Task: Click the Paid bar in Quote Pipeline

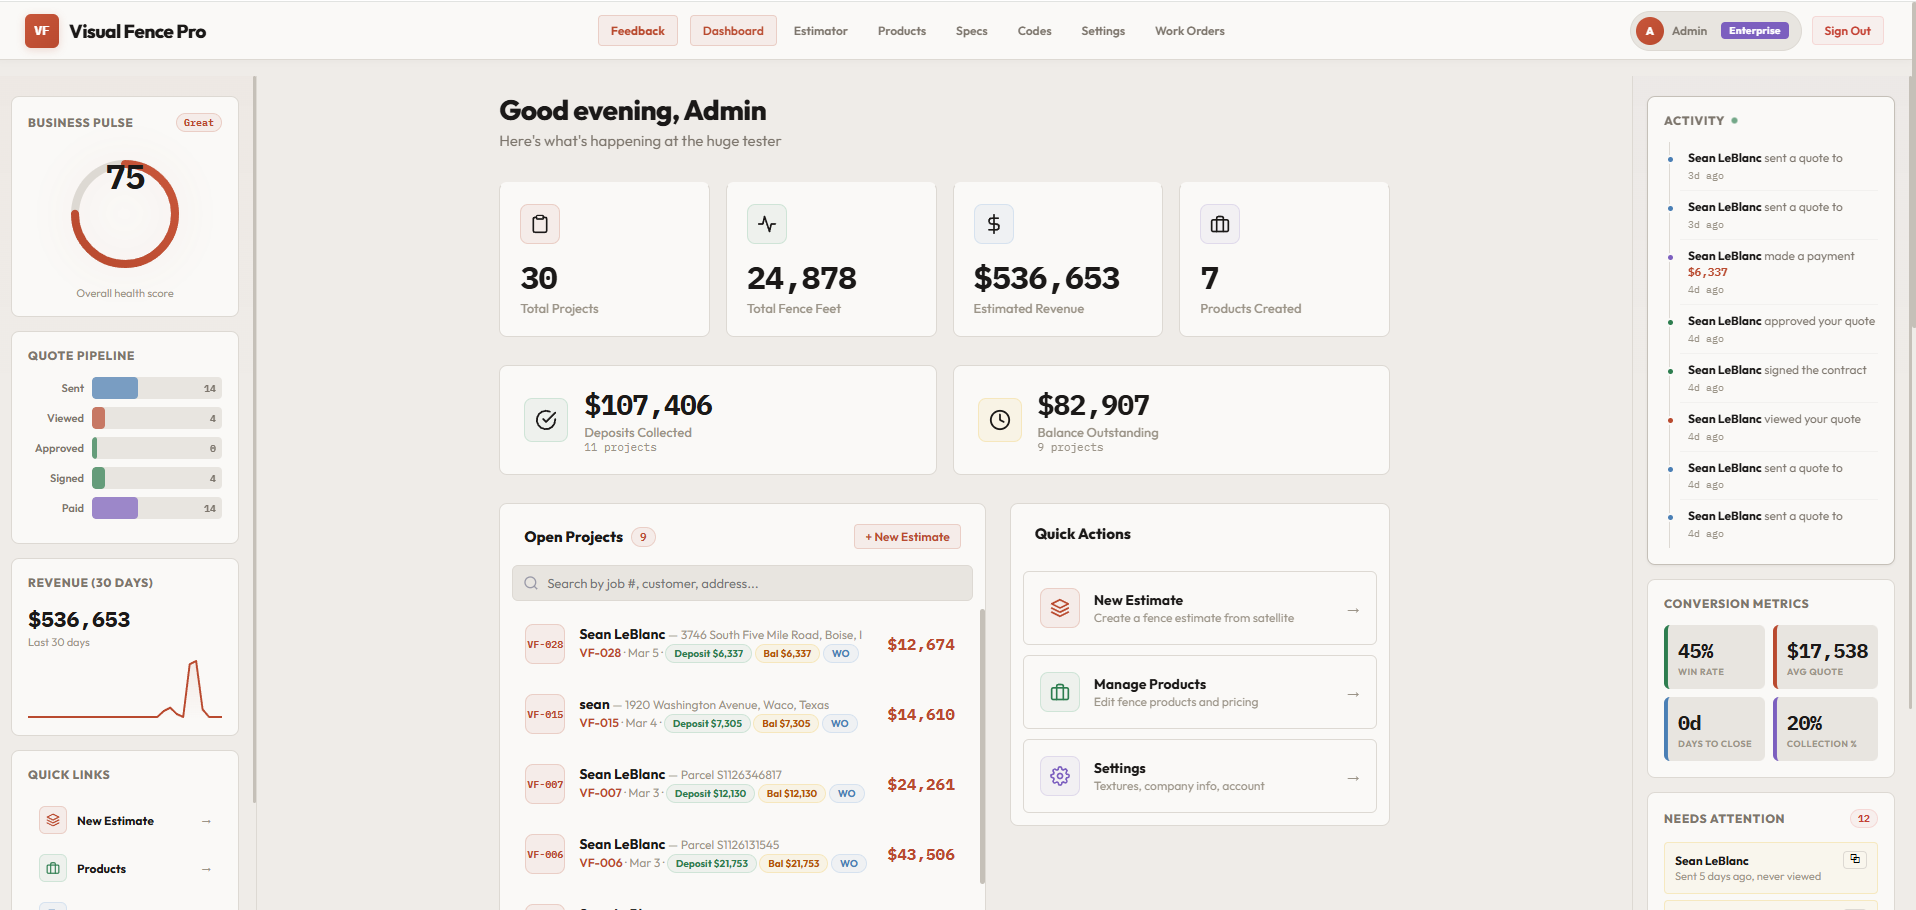Action: point(113,508)
